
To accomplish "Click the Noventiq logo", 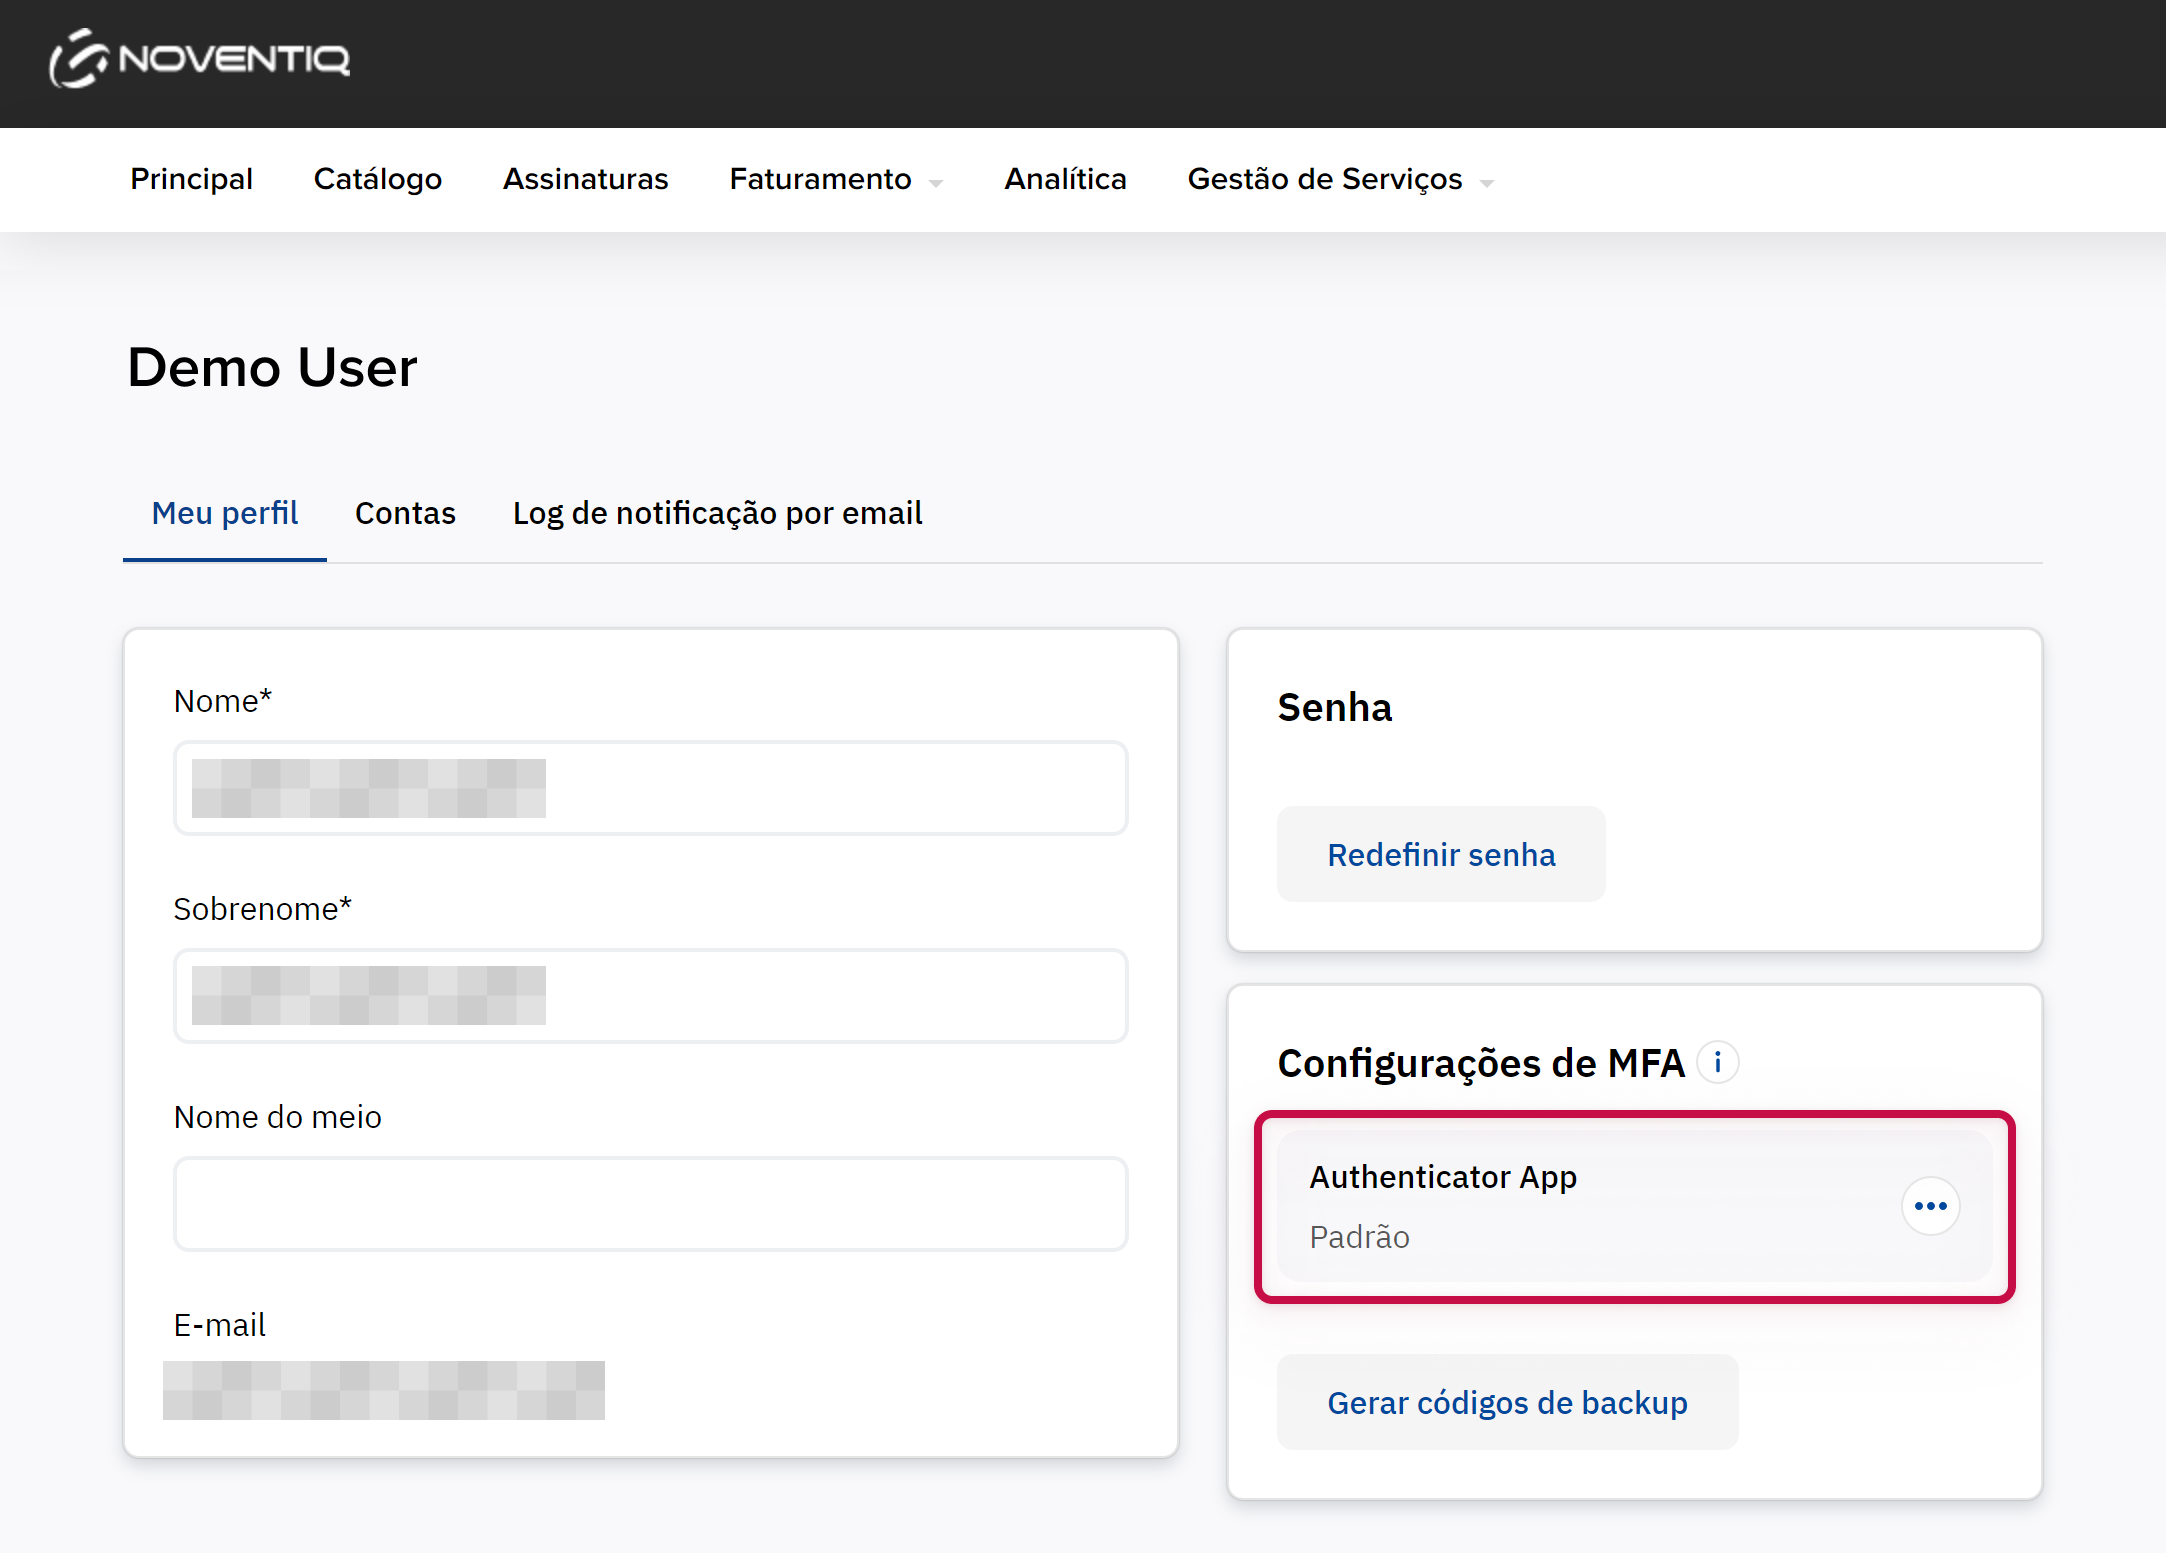I will pos(200,60).
